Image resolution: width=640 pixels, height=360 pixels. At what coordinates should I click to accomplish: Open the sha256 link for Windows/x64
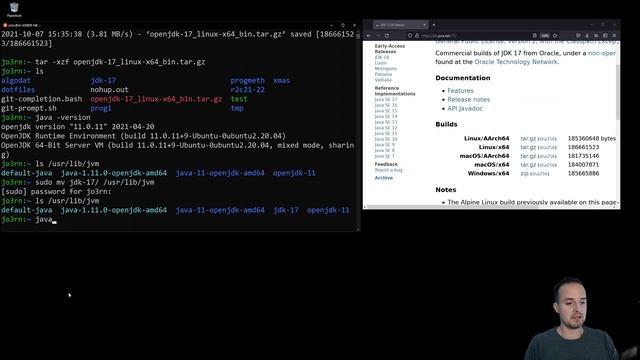[x=540, y=174]
